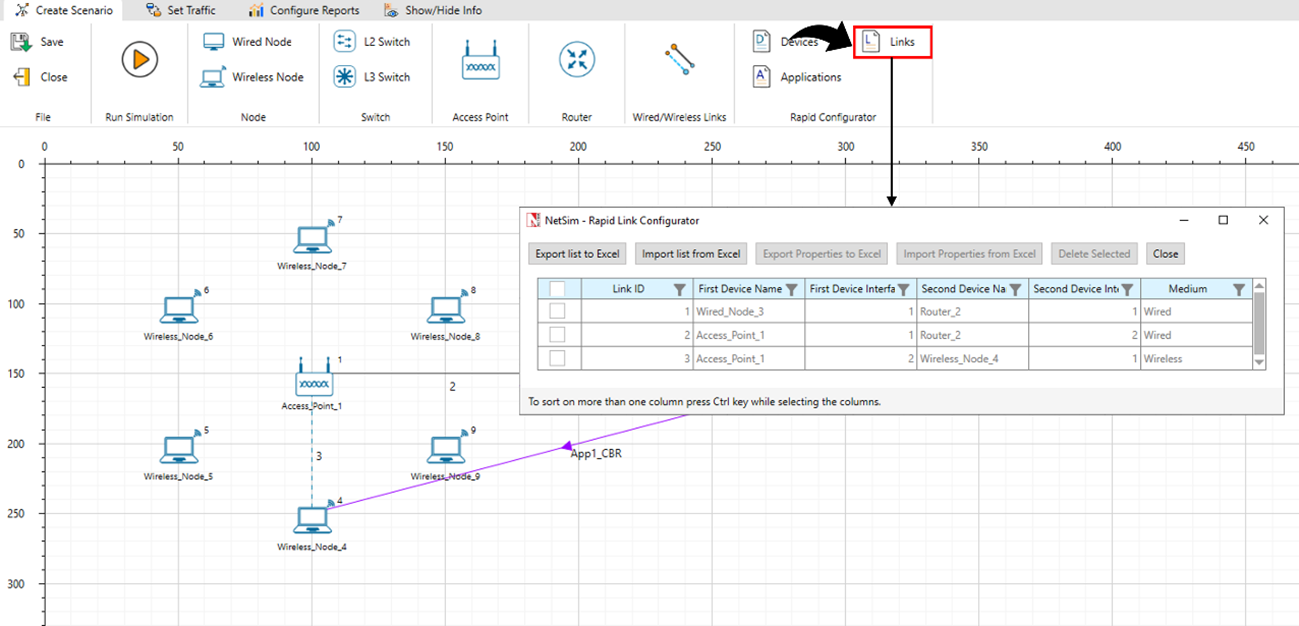1299x626 pixels.
Task: Select the Wired/Wireless Links tool
Action: click(679, 59)
